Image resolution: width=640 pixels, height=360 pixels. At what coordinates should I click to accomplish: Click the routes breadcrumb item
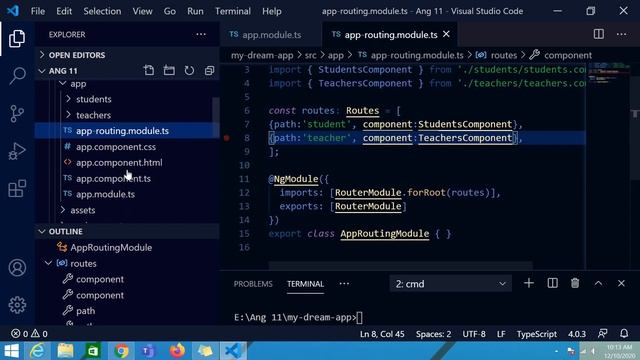click(x=504, y=55)
